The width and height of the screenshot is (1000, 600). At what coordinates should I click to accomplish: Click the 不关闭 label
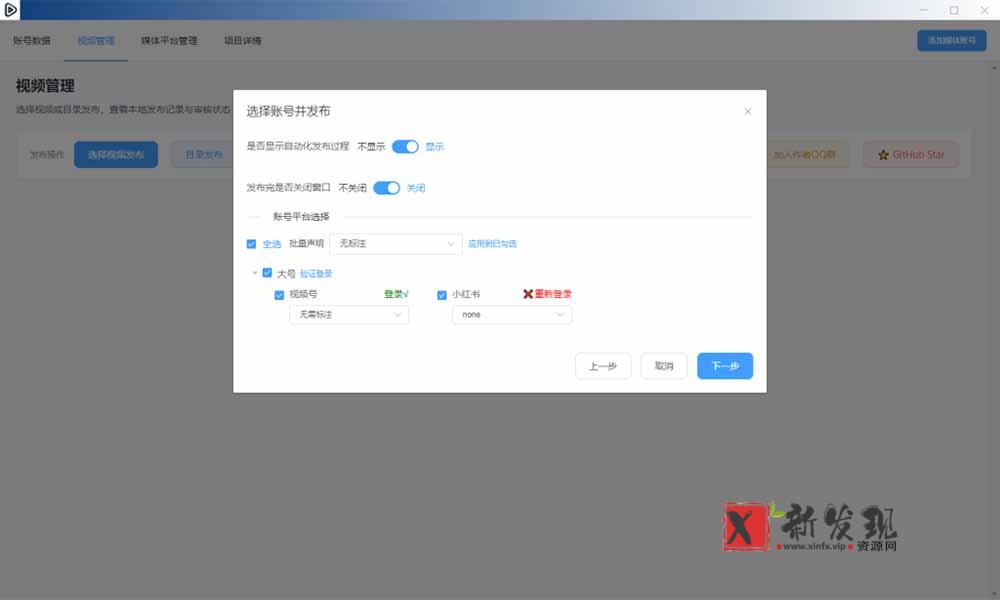pos(353,188)
